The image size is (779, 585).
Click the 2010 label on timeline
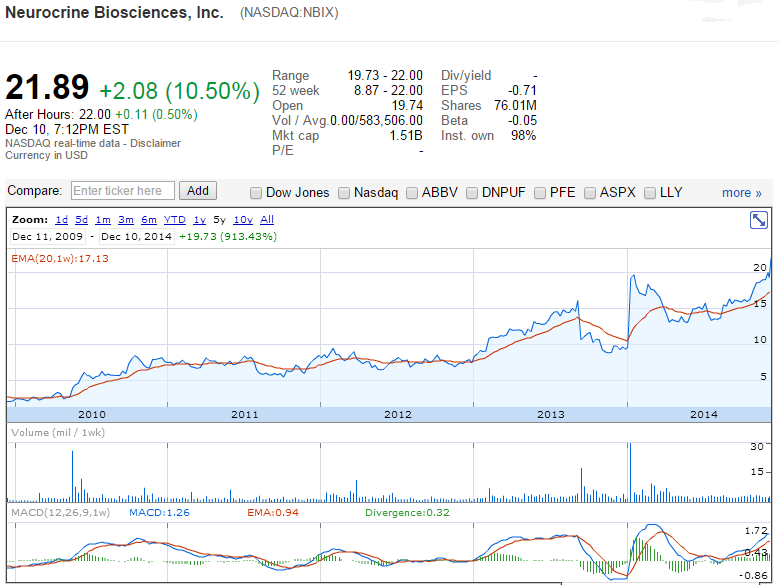point(92,414)
